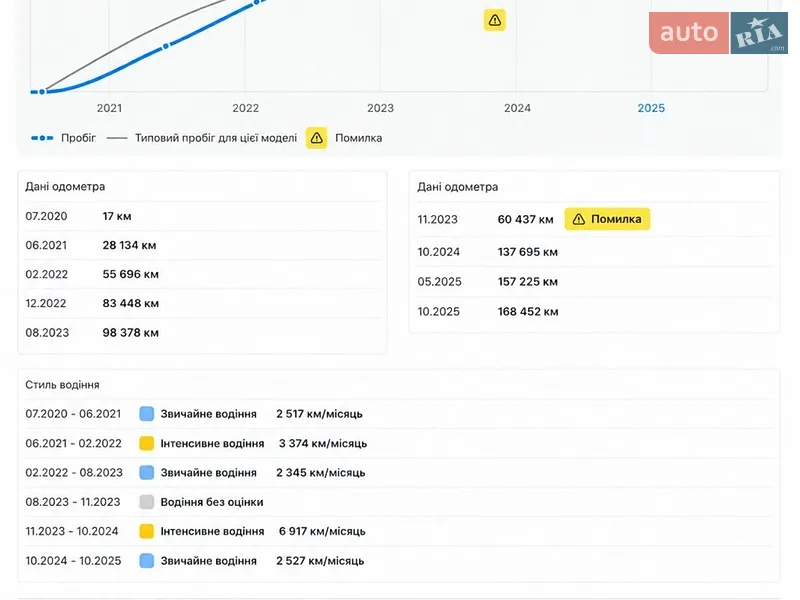Image resolution: width=800 pixels, height=600 pixels.
Task: Select the 2024 year label on chart axis
Action: point(517,108)
